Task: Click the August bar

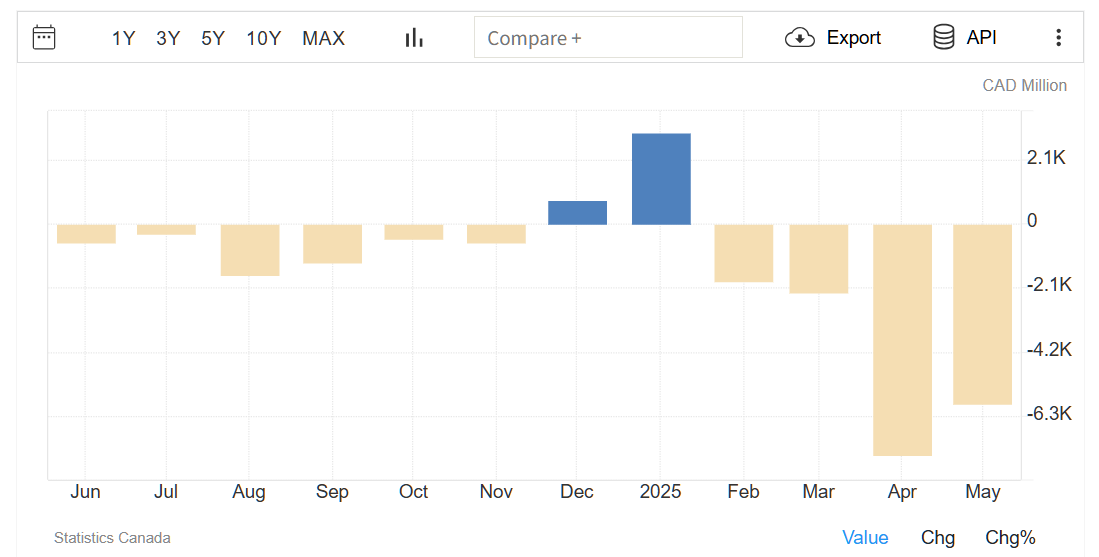Action: pyautogui.click(x=250, y=250)
